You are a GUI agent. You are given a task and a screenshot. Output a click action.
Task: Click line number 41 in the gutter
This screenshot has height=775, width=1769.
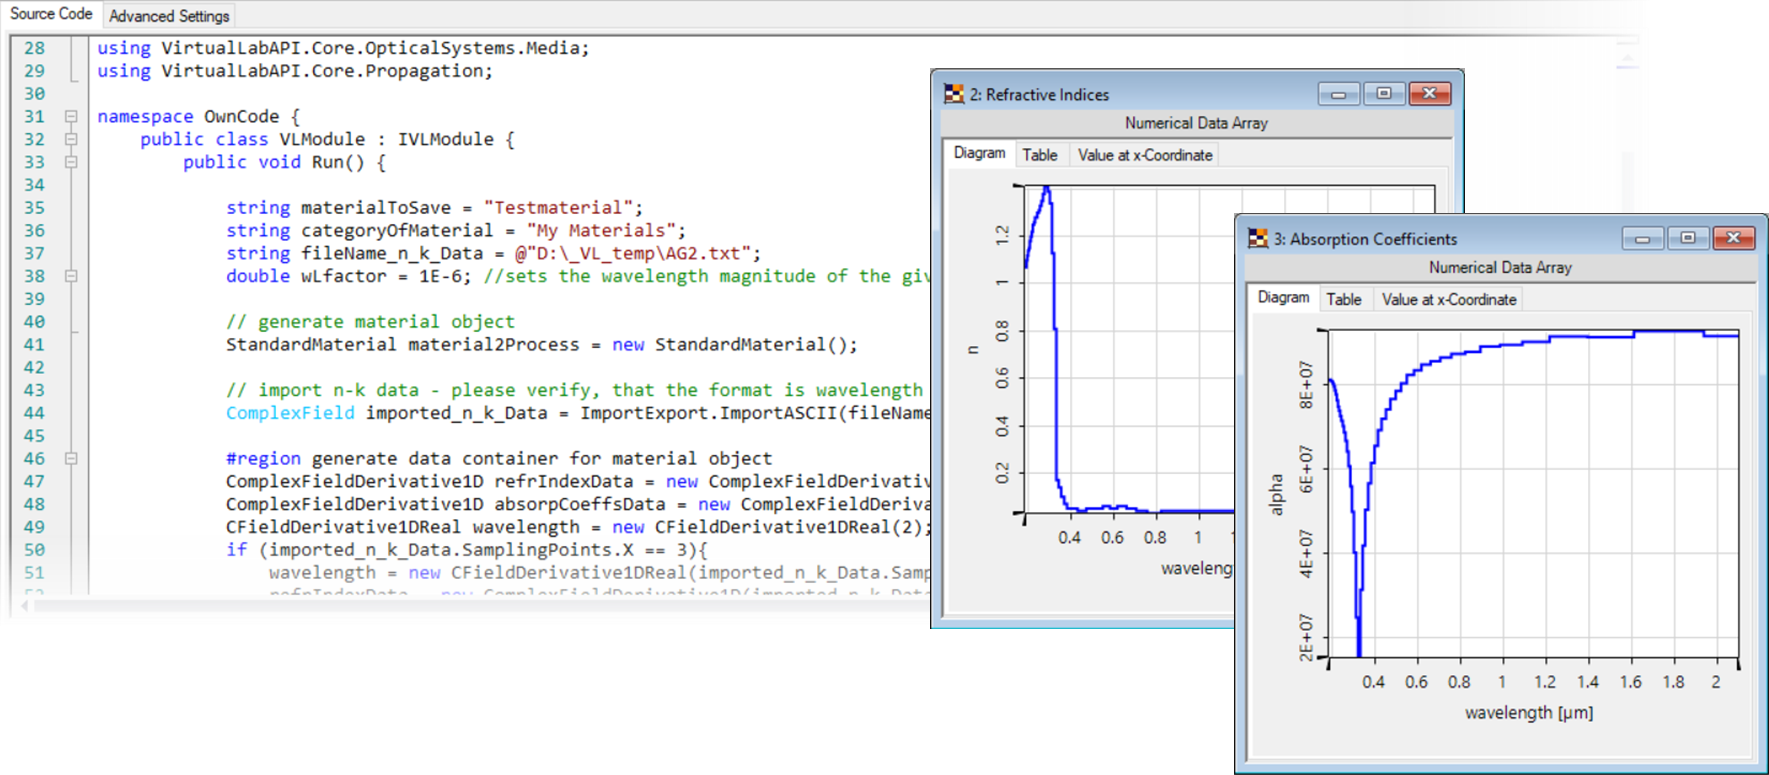(34, 345)
